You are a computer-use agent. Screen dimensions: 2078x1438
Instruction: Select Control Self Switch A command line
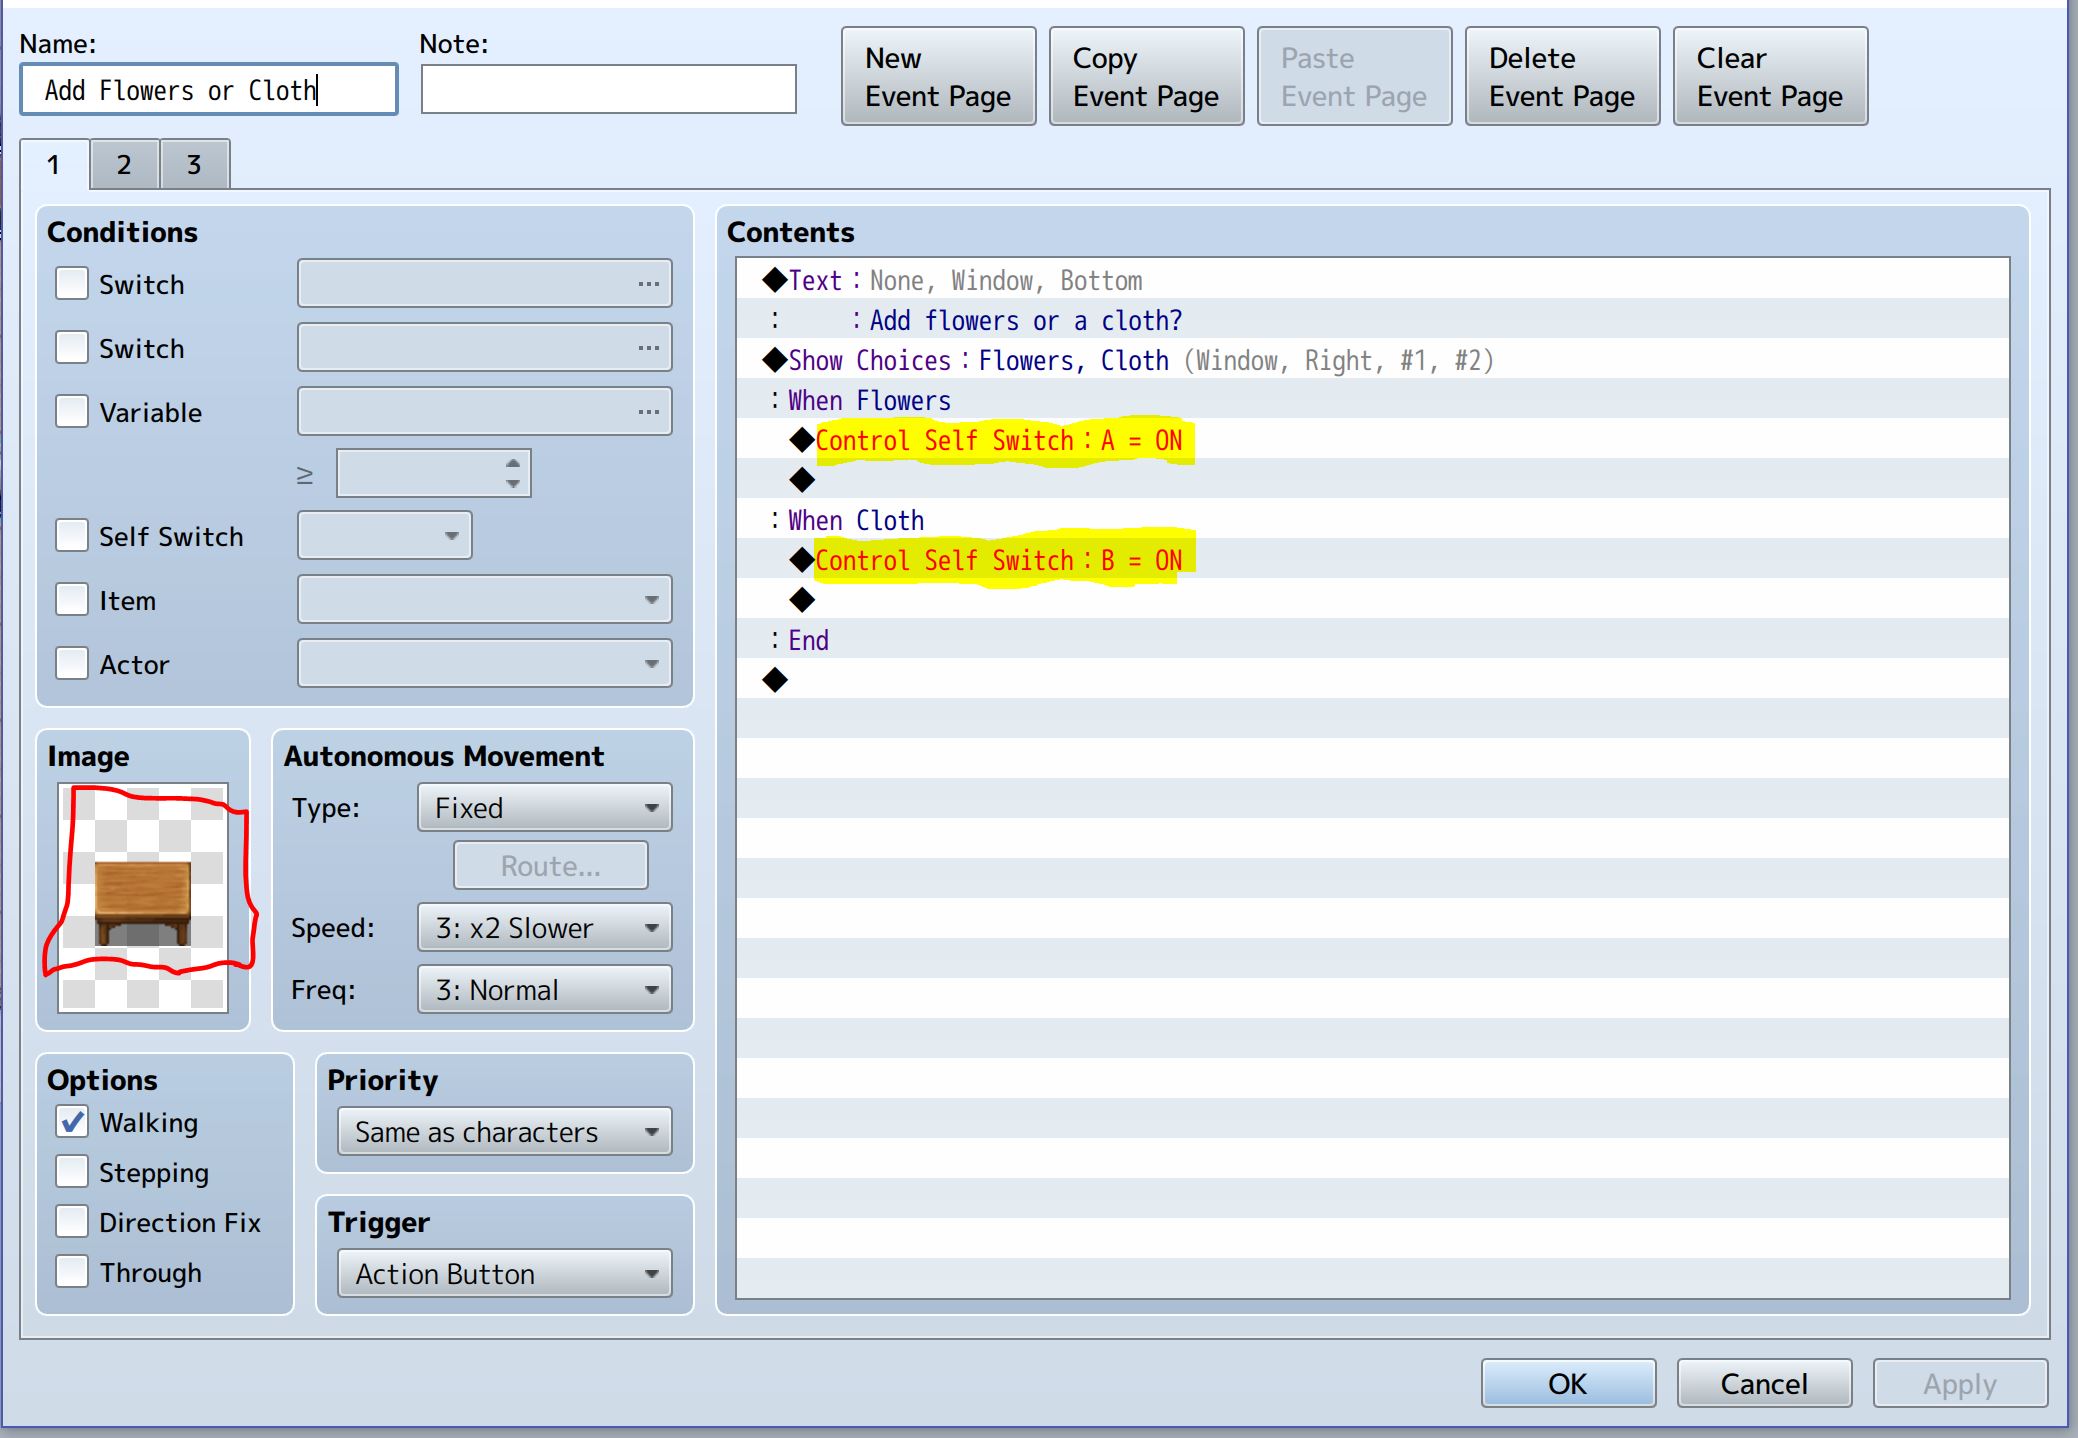point(998,441)
